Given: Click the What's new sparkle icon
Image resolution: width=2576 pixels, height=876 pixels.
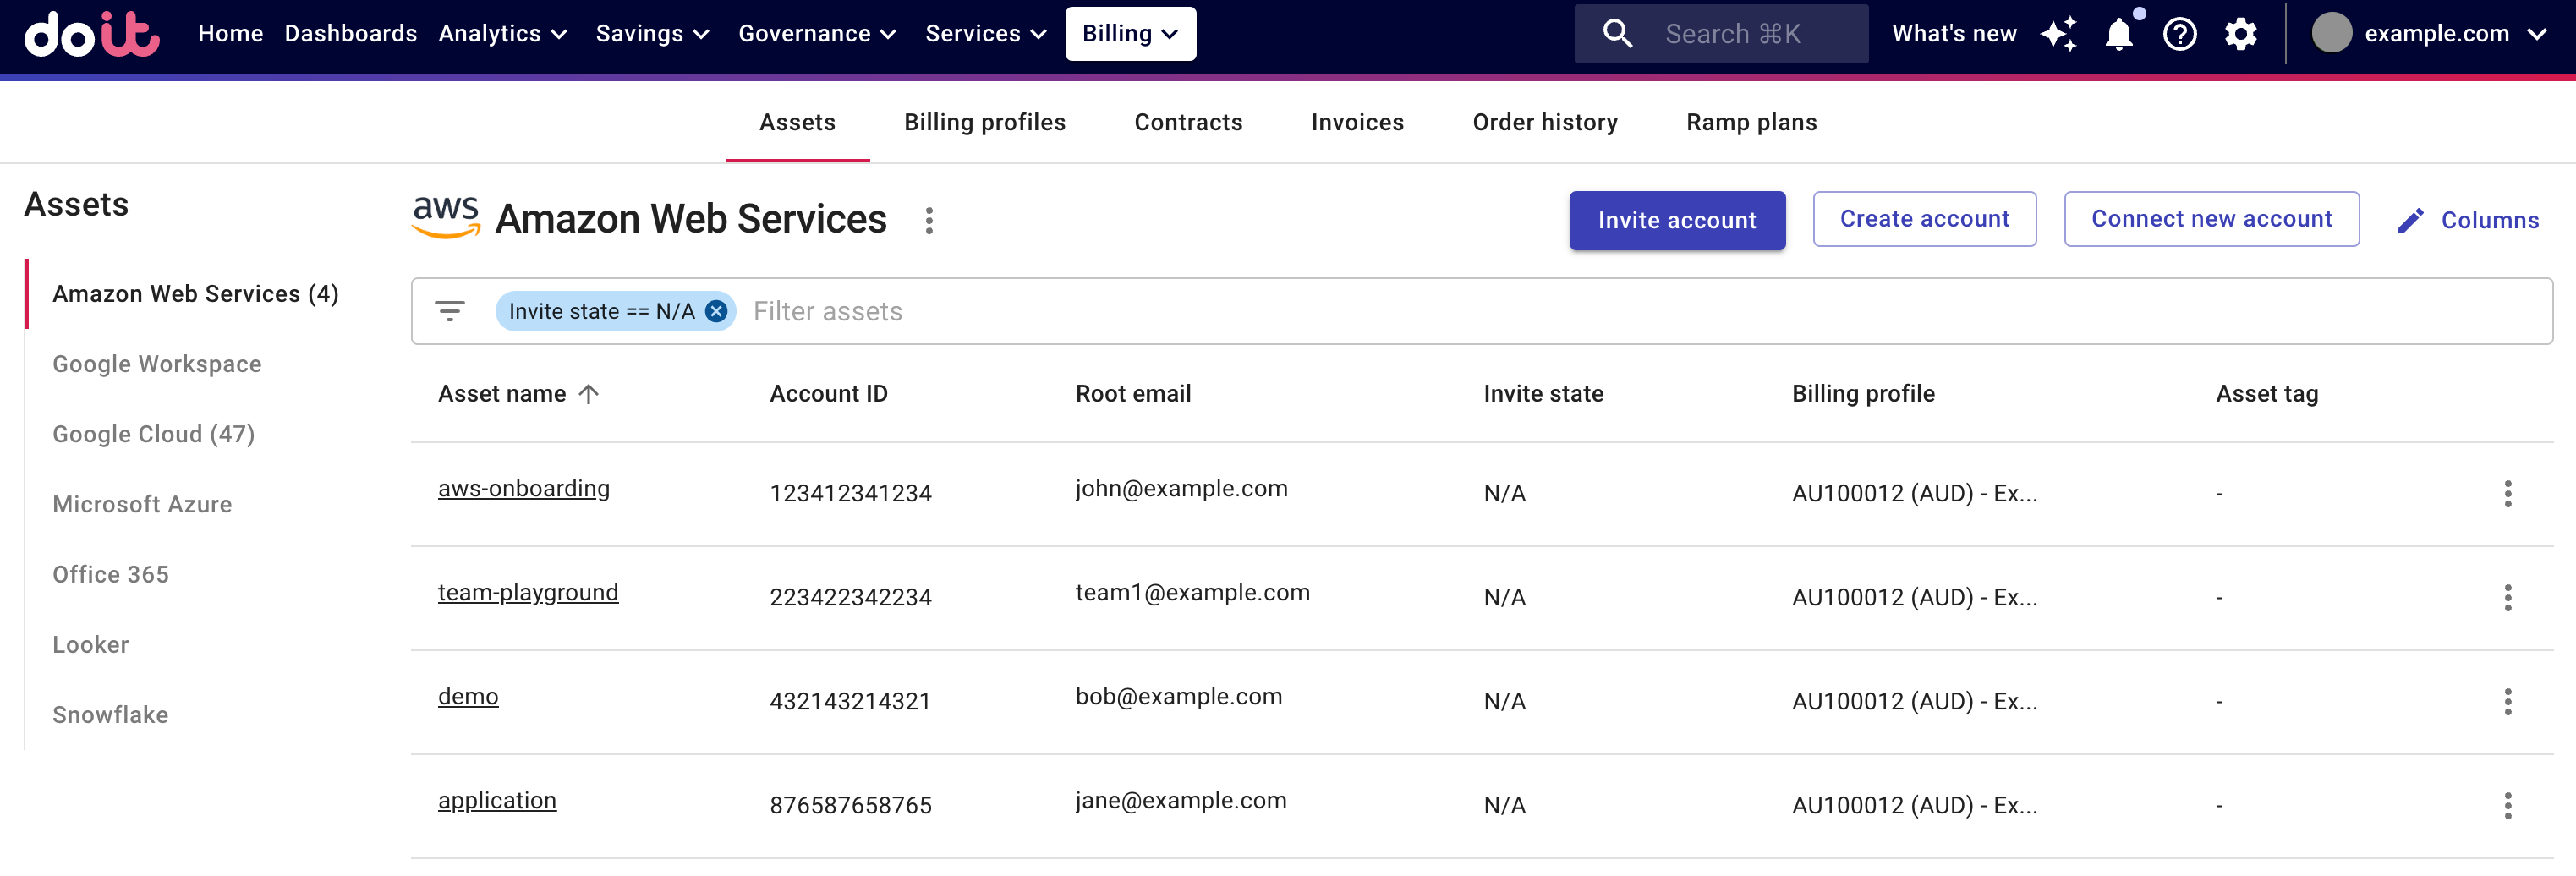Looking at the screenshot, I should click(2059, 34).
